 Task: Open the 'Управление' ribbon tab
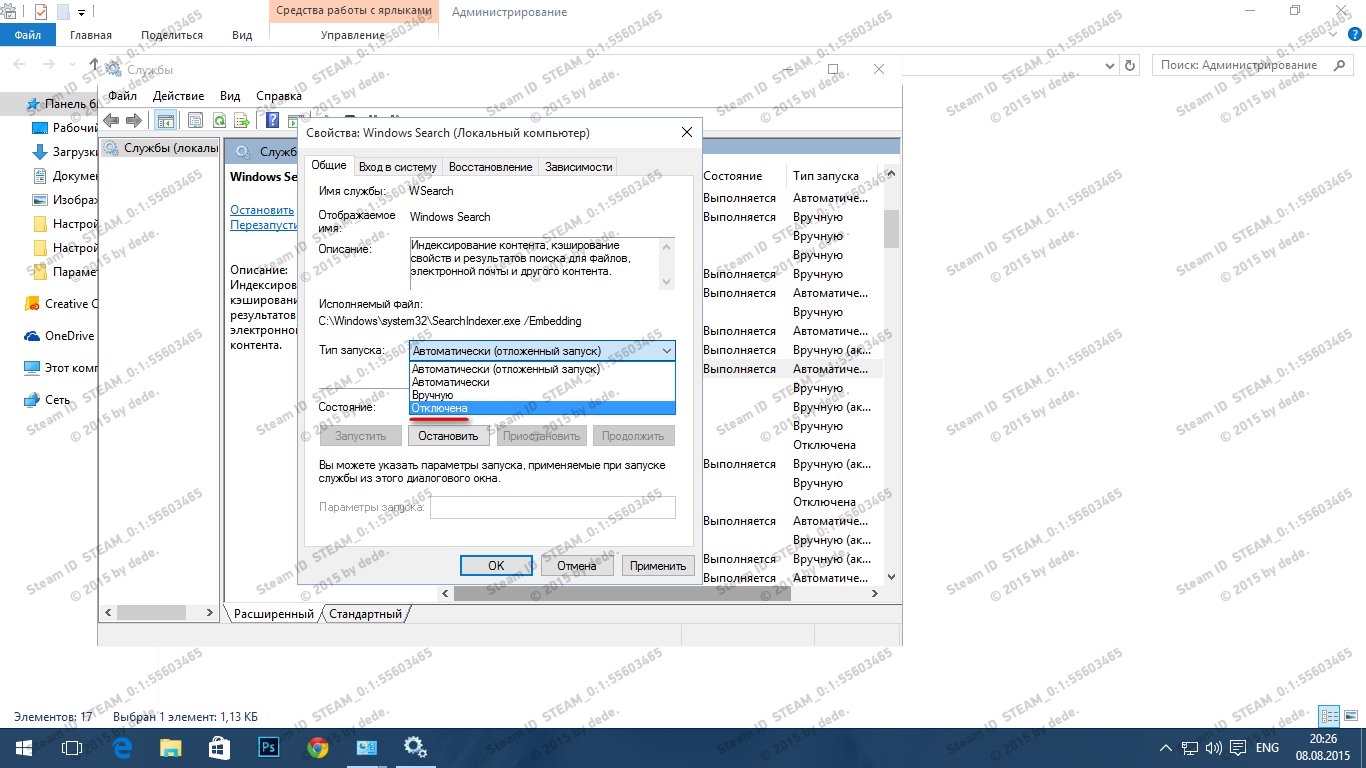[353, 35]
